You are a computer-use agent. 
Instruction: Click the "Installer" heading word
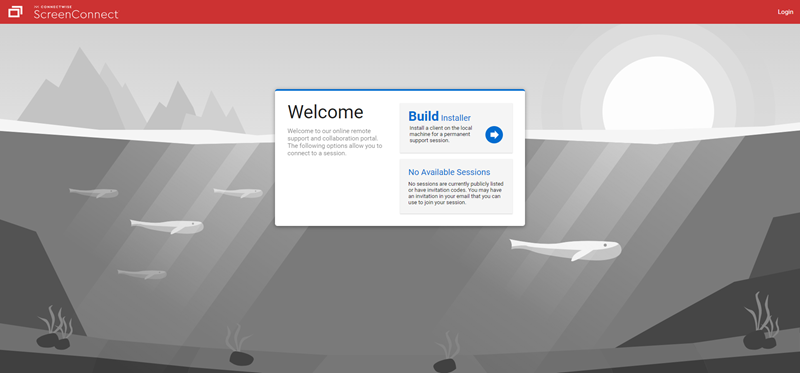click(x=456, y=118)
